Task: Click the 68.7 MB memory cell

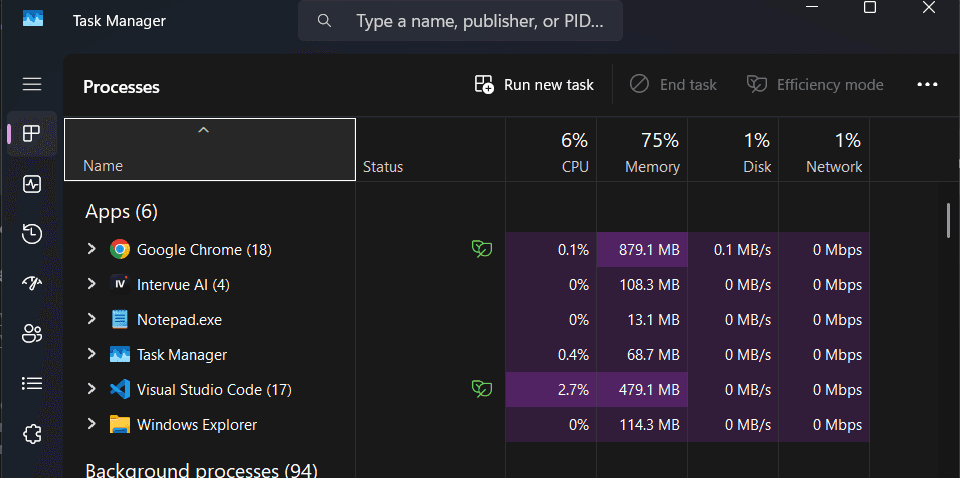Action: [642, 354]
